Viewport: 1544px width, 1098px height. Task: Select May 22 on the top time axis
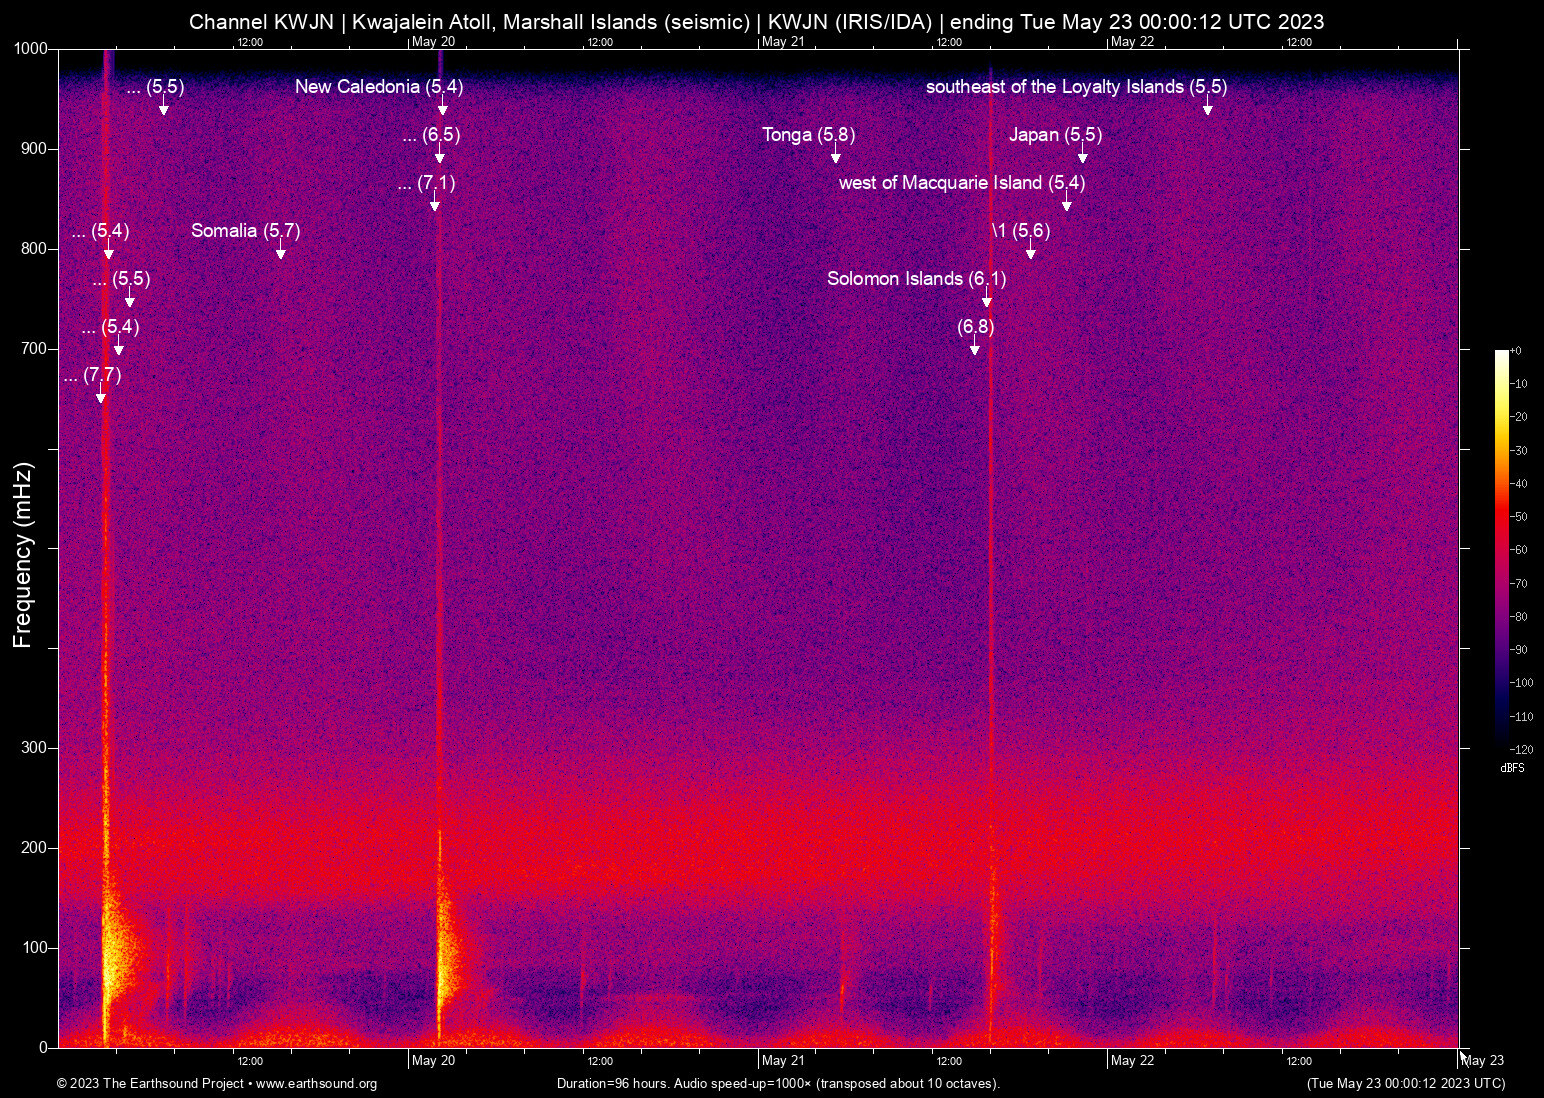point(1132,42)
